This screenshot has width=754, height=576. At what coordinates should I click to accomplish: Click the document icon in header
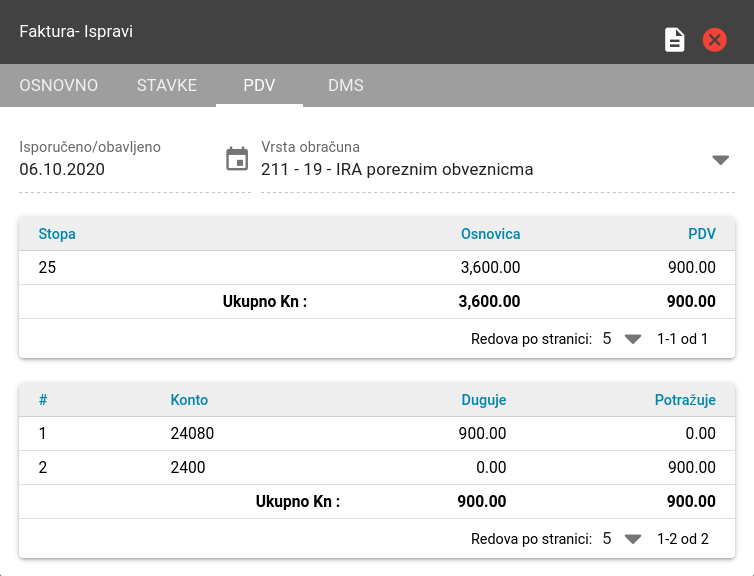[674, 40]
